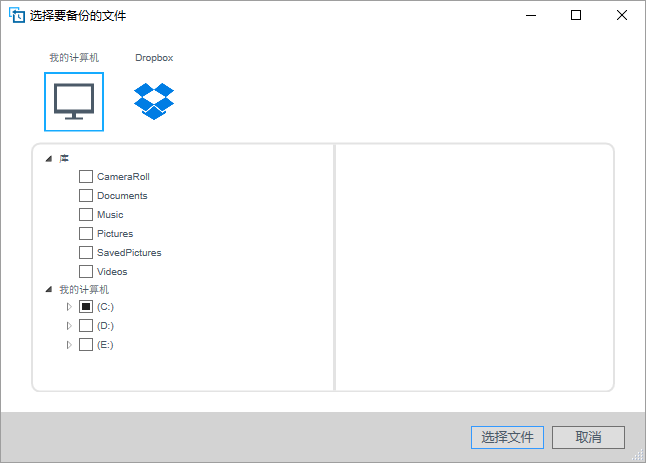
Task: Expand the (D:) drive node
Action: [69, 326]
